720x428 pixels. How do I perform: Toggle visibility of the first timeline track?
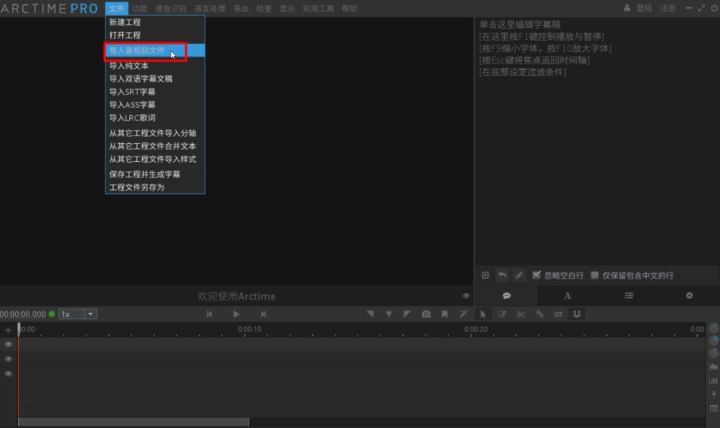tap(9, 344)
